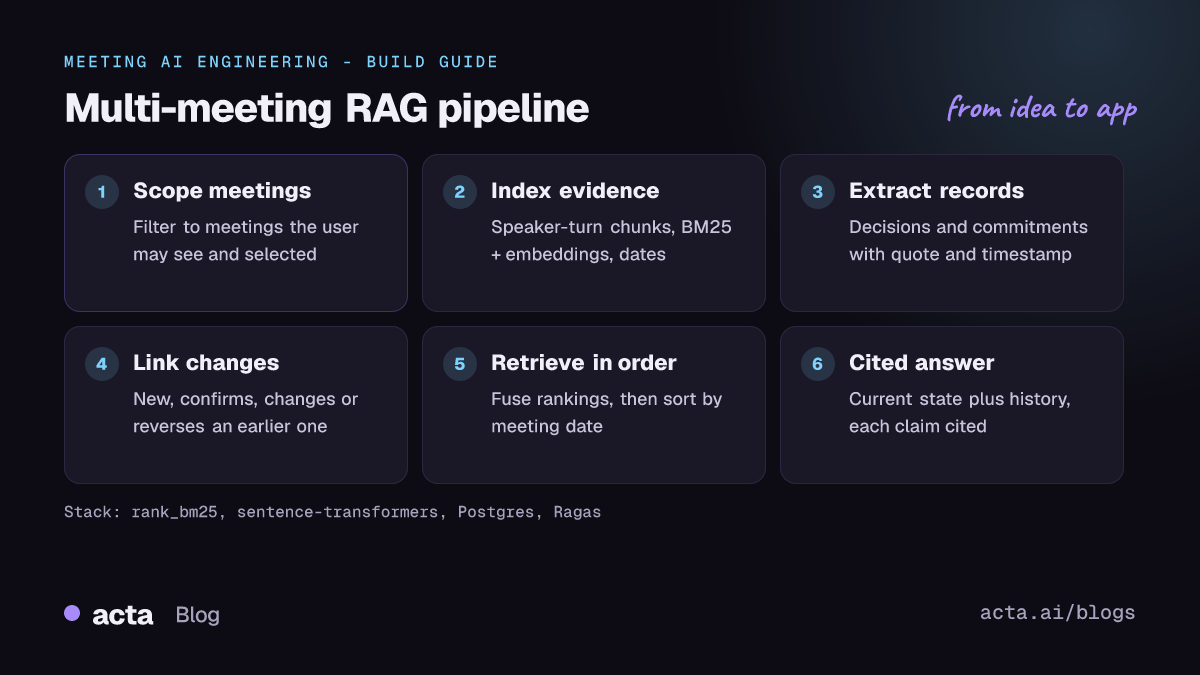Click the 'Stack: rank_bm25, sentence-transformers' line

tap(333, 512)
